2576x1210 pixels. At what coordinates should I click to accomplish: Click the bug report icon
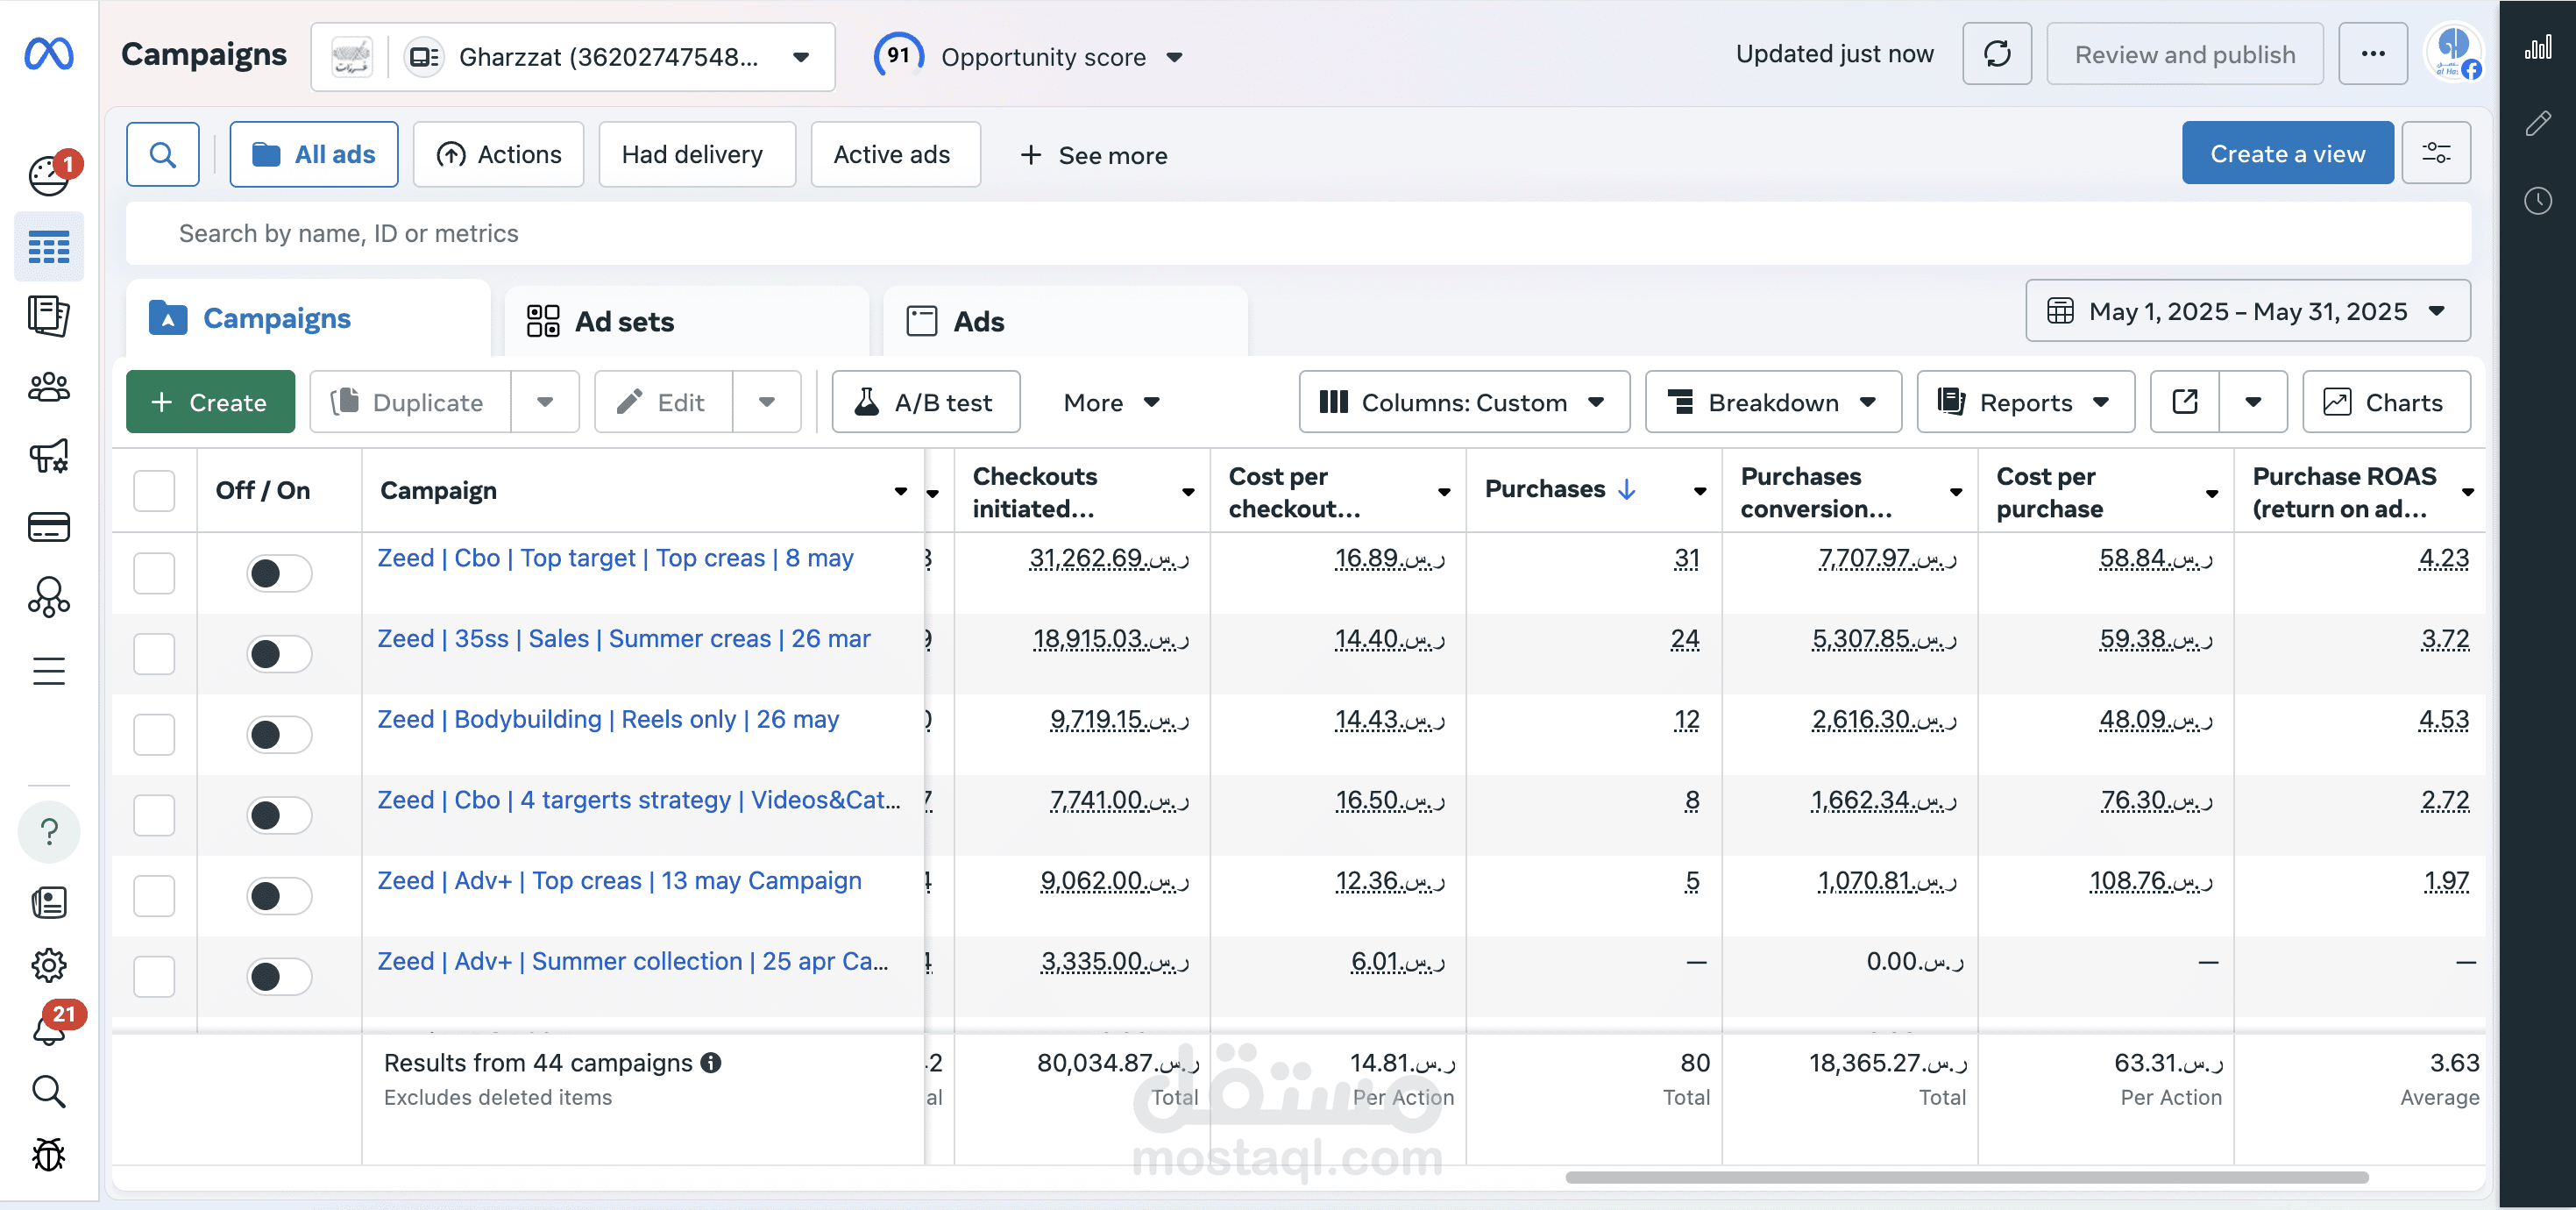tap(48, 1155)
